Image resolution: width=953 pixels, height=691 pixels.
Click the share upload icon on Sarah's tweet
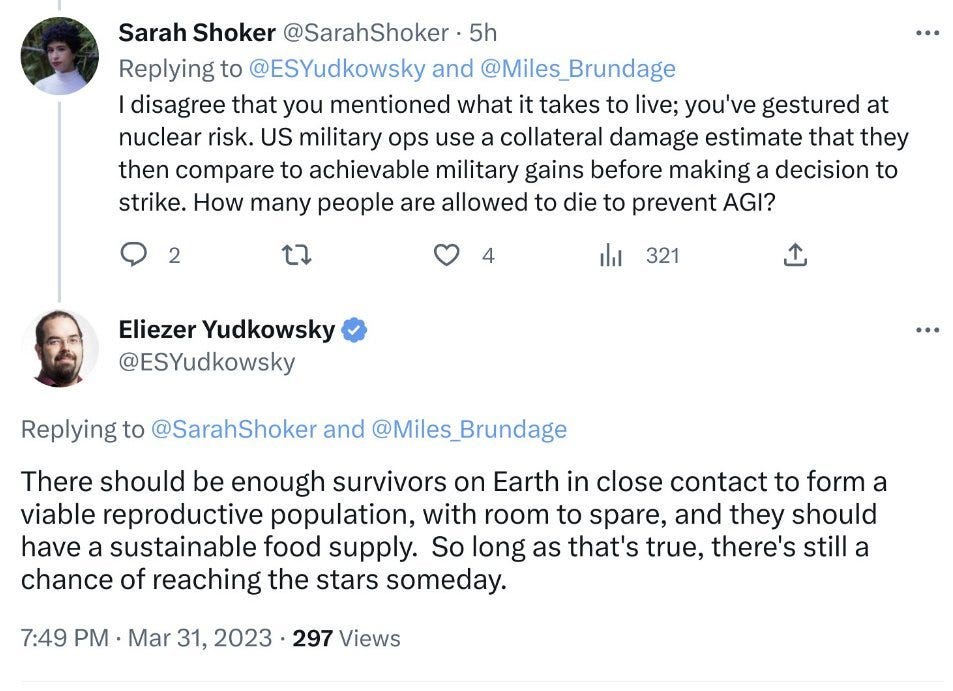pyautogui.click(x=795, y=255)
